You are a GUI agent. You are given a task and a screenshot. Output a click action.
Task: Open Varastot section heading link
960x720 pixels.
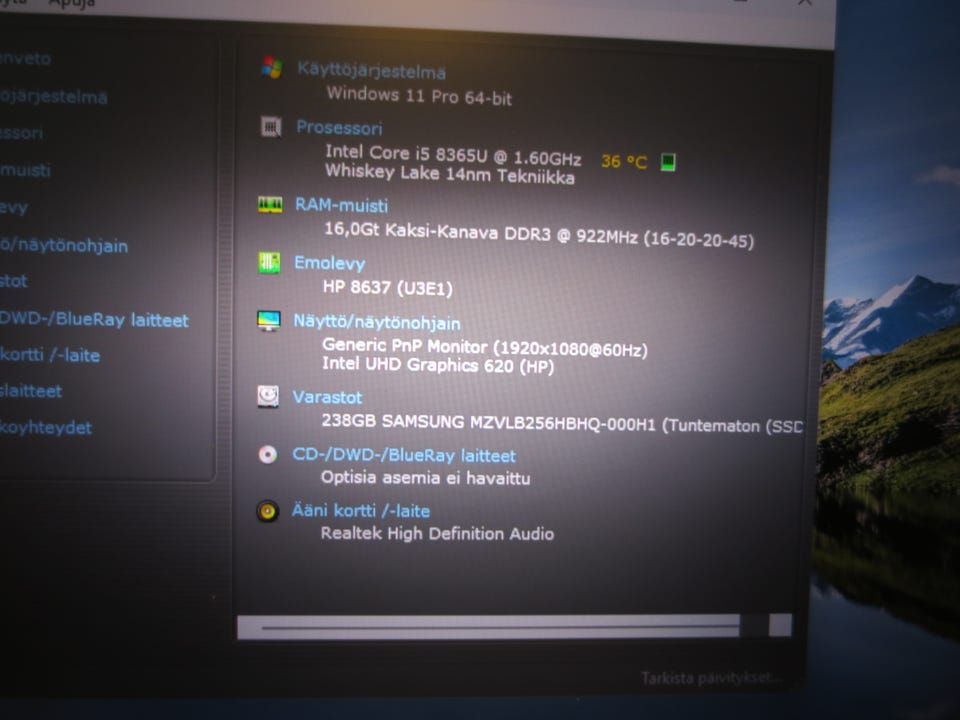[x=327, y=397]
